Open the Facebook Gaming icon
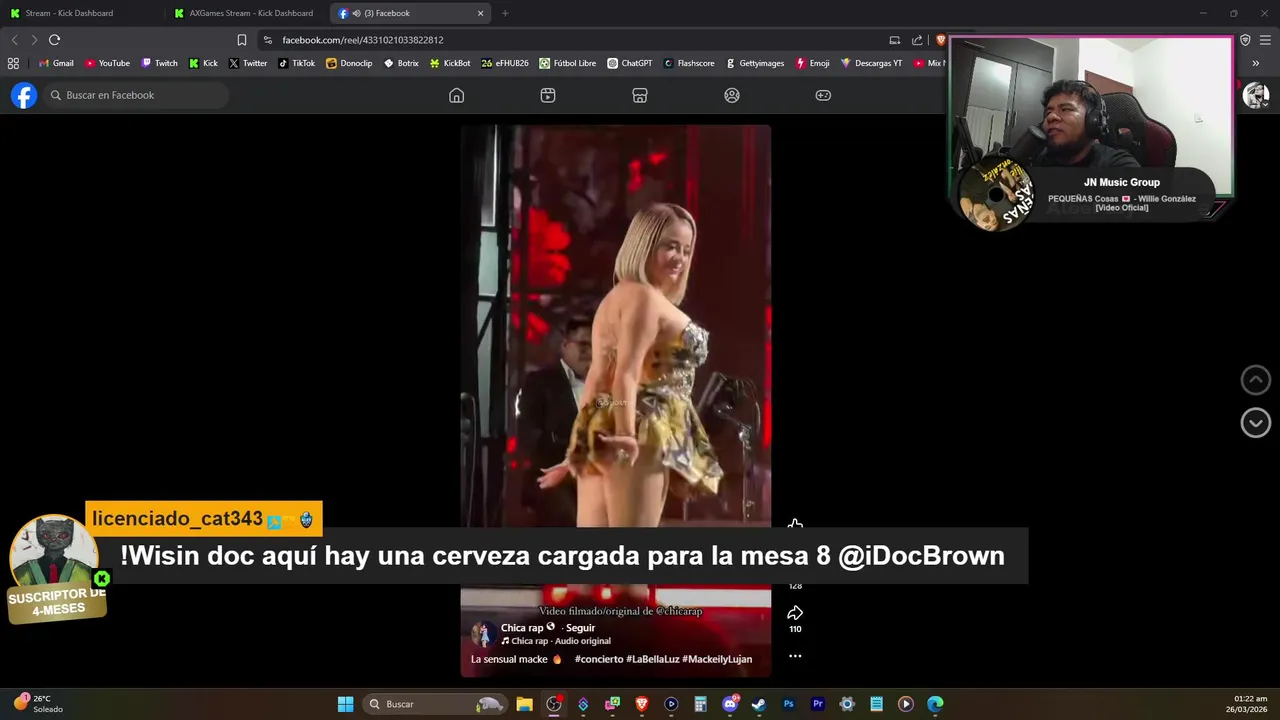This screenshot has width=1280, height=720. (823, 95)
